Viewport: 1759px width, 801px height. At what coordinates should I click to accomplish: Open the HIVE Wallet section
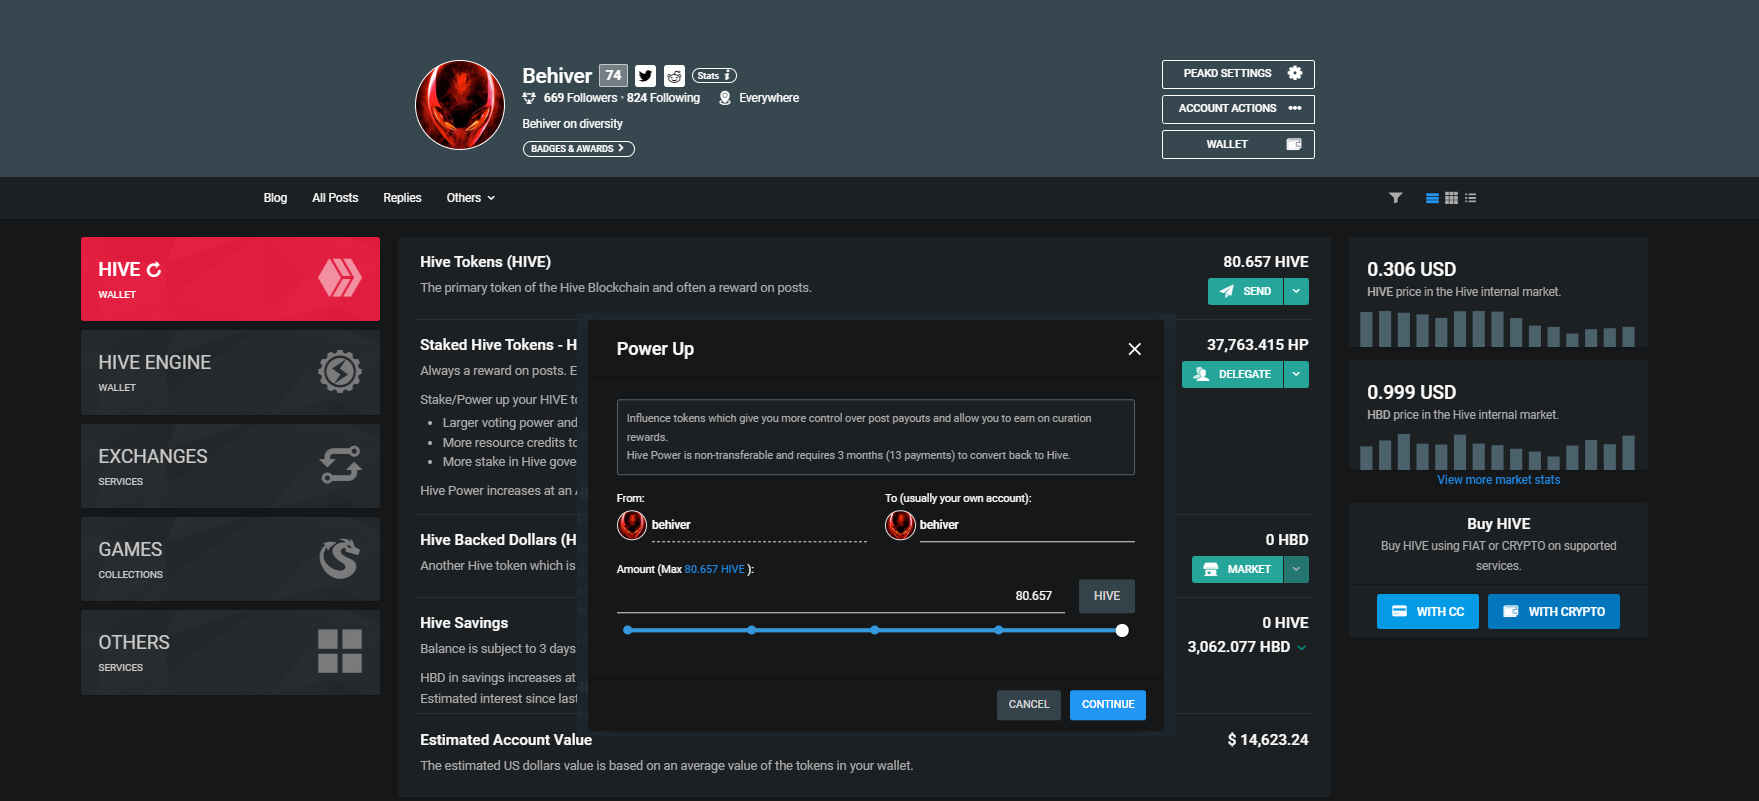pos(230,279)
